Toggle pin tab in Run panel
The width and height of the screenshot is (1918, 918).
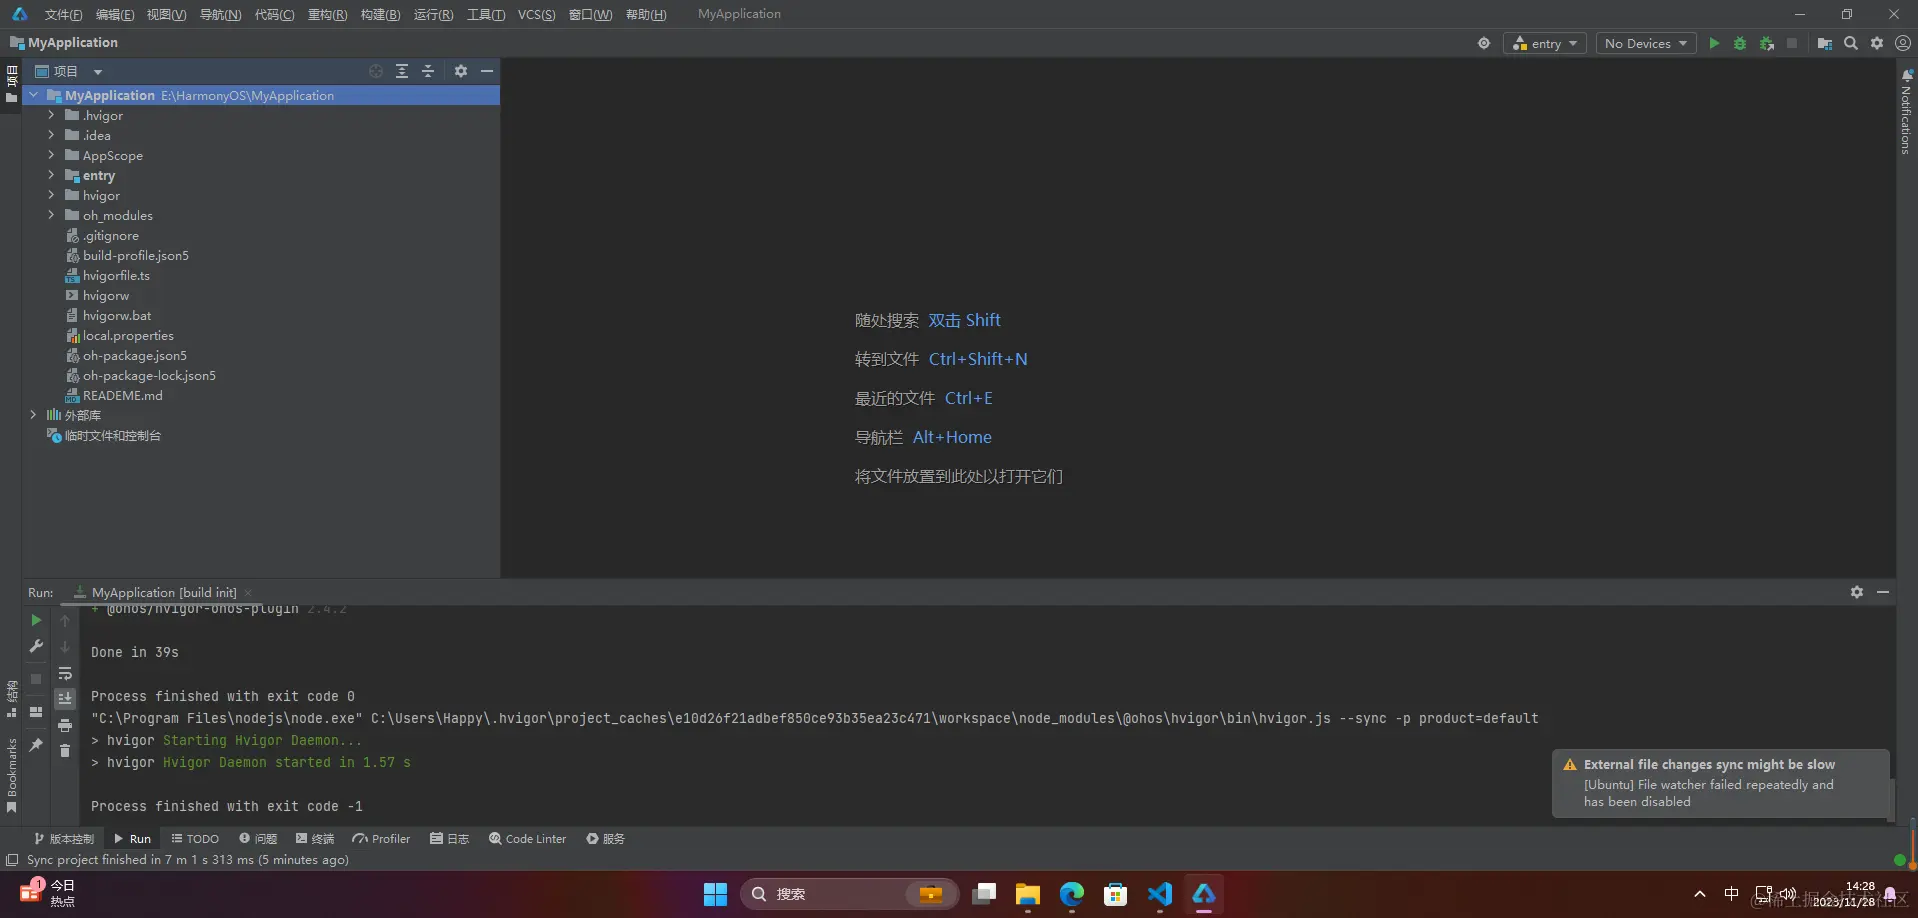pyautogui.click(x=36, y=745)
